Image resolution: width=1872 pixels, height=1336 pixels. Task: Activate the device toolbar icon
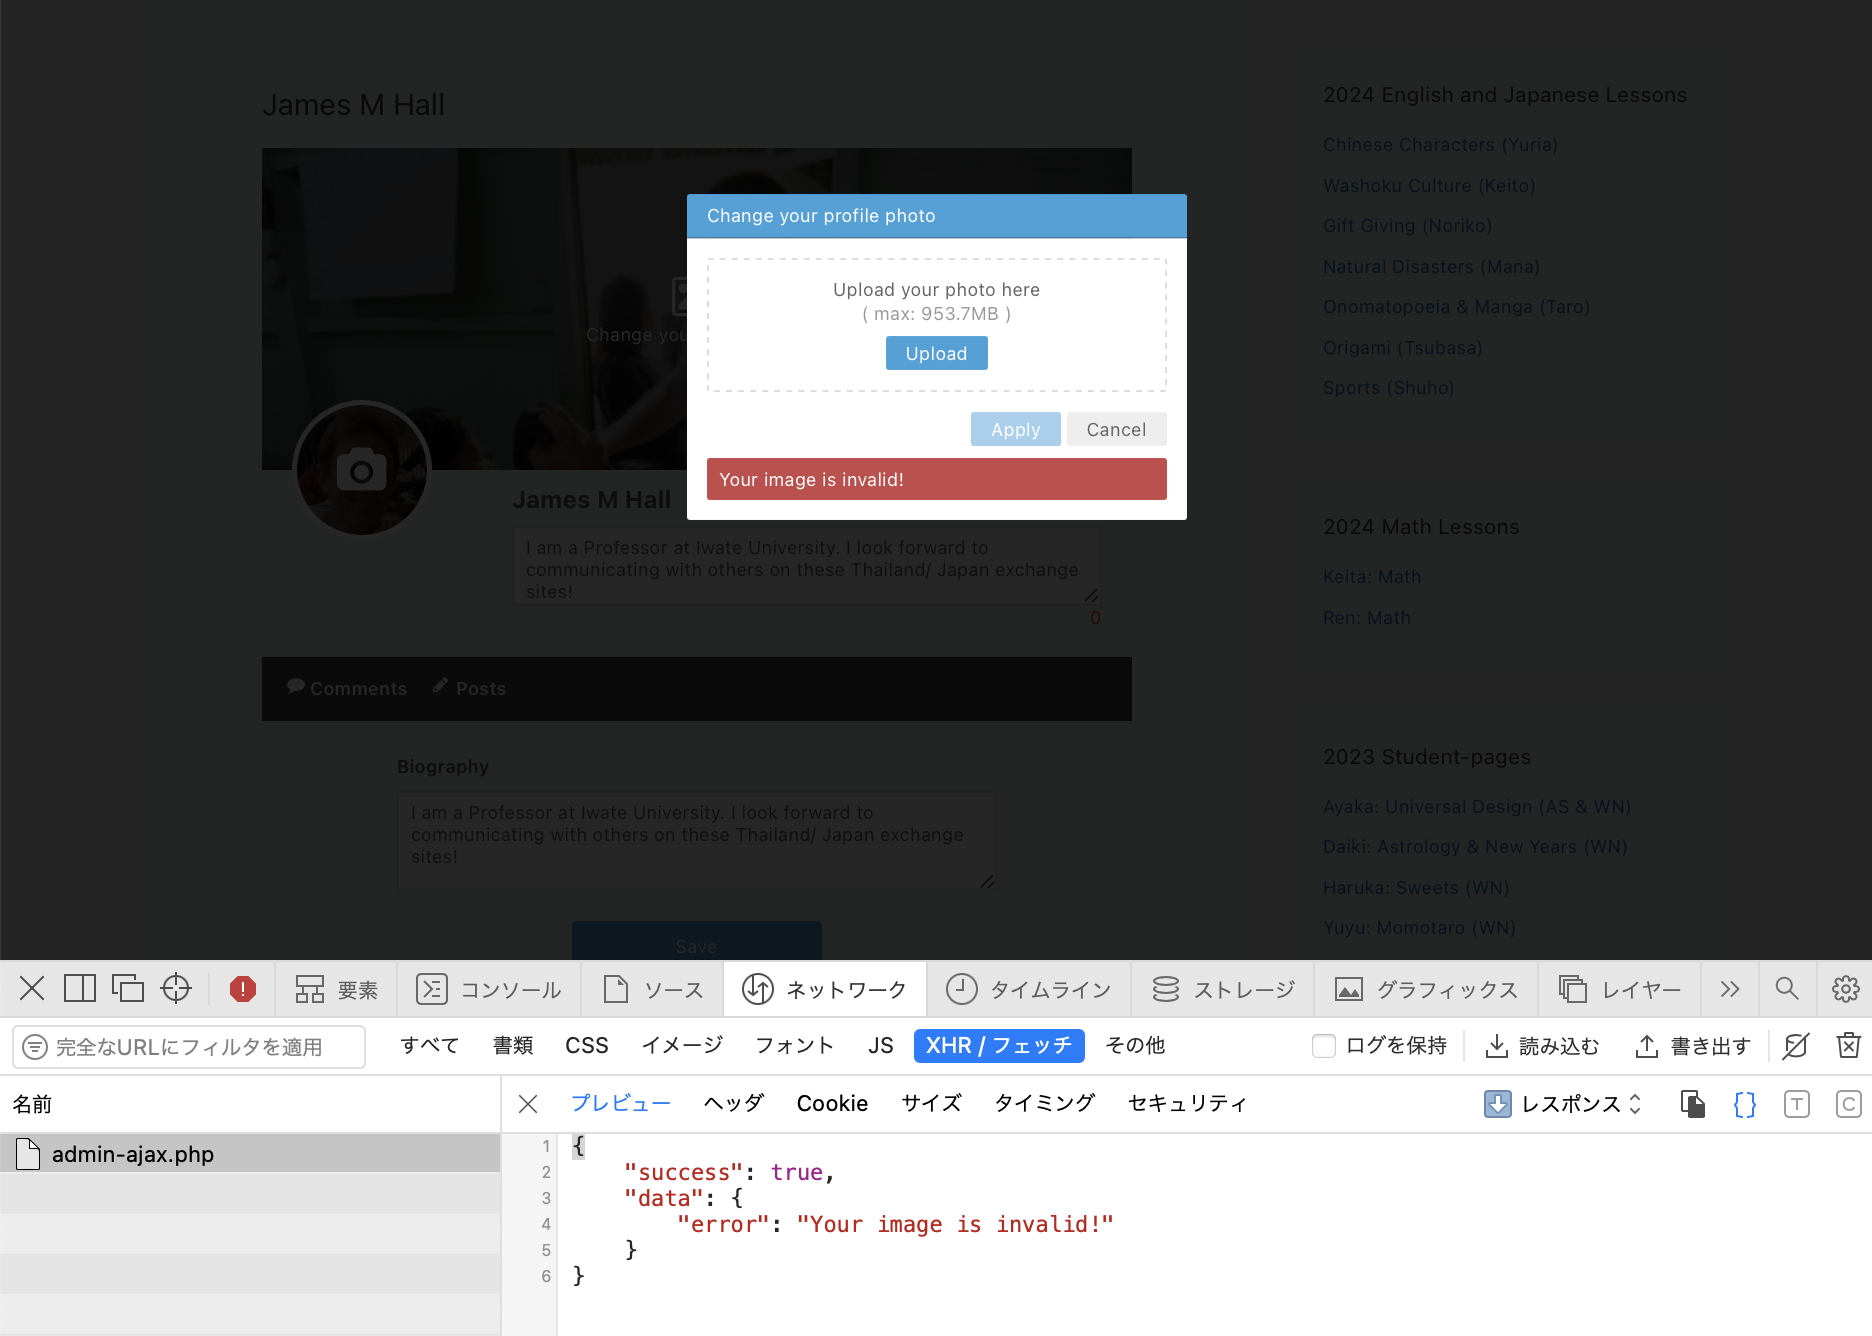[x=80, y=988]
